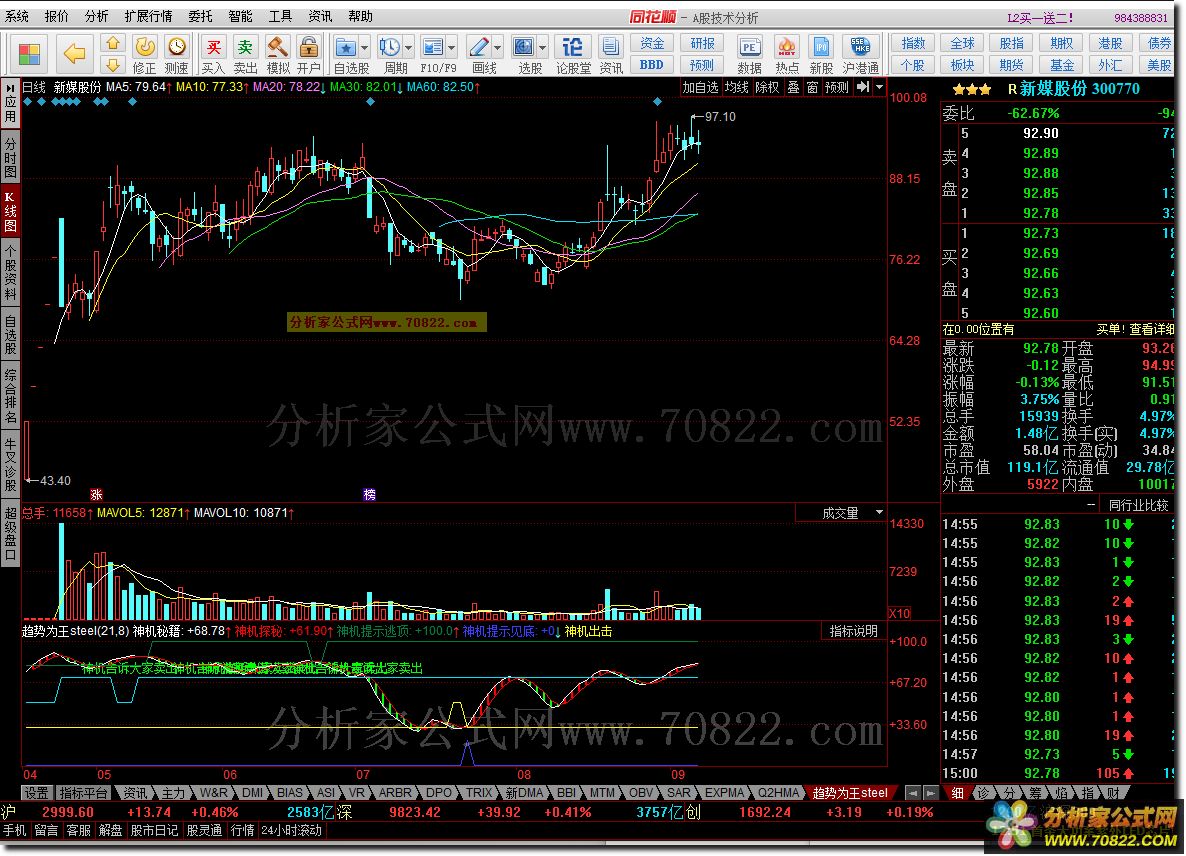Open the 系统 menu
Image resolution: width=1186 pixels, height=856 pixels.
(x=17, y=16)
